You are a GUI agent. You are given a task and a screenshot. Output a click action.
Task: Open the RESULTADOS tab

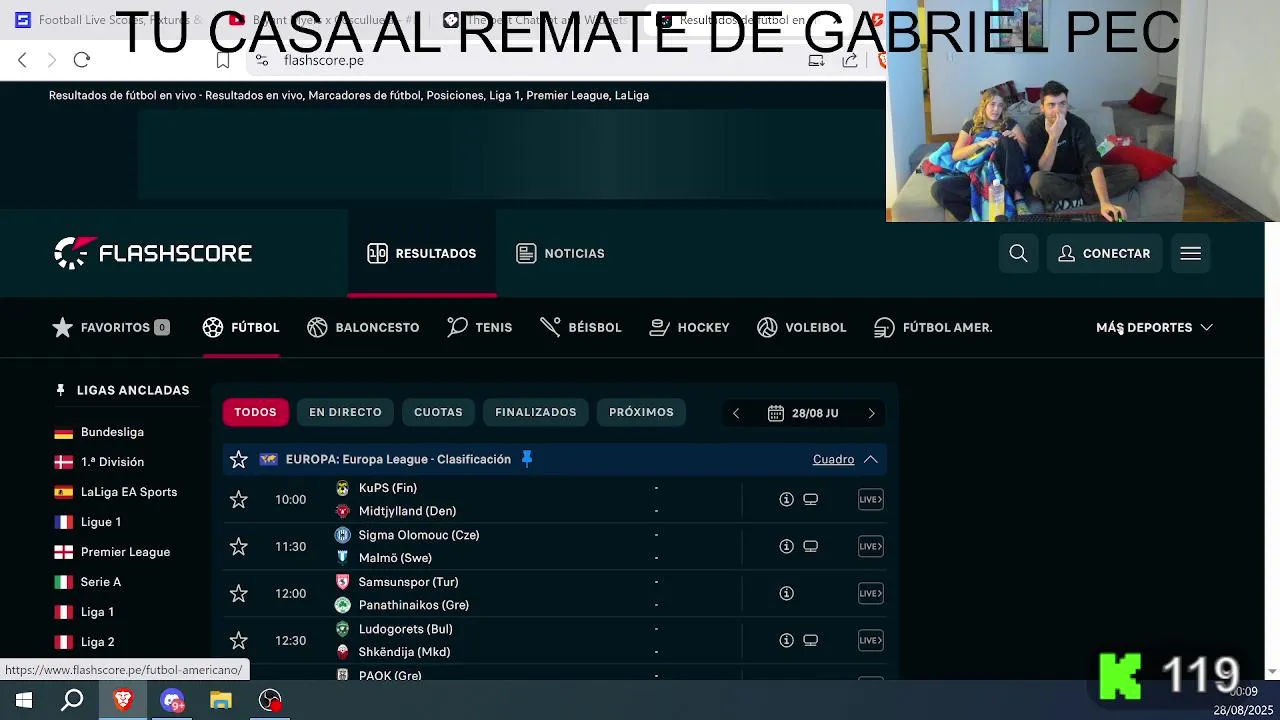click(x=422, y=254)
